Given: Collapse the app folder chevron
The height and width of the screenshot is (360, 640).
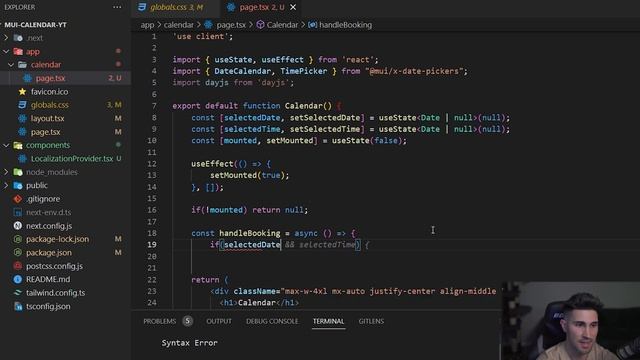Looking at the screenshot, I should (x=6, y=51).
